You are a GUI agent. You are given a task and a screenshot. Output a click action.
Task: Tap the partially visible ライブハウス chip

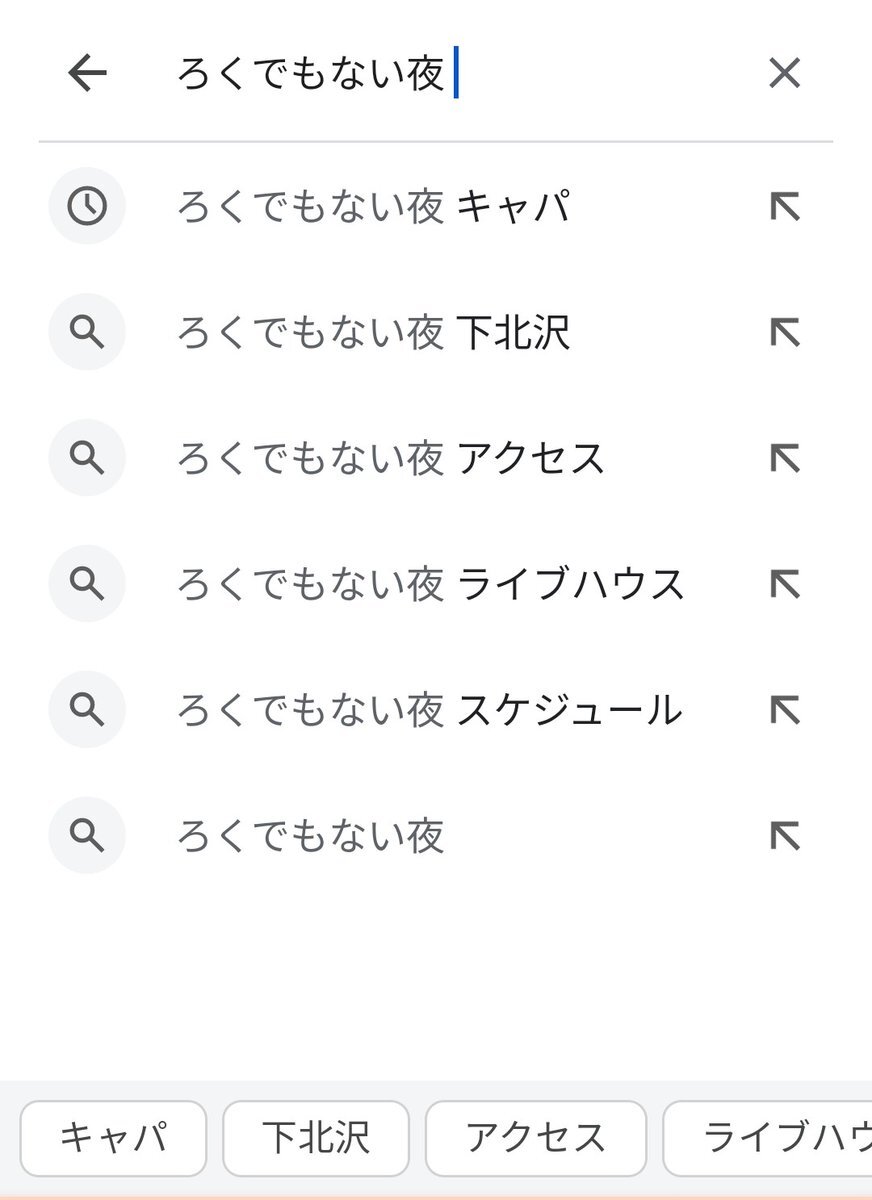767,1138
